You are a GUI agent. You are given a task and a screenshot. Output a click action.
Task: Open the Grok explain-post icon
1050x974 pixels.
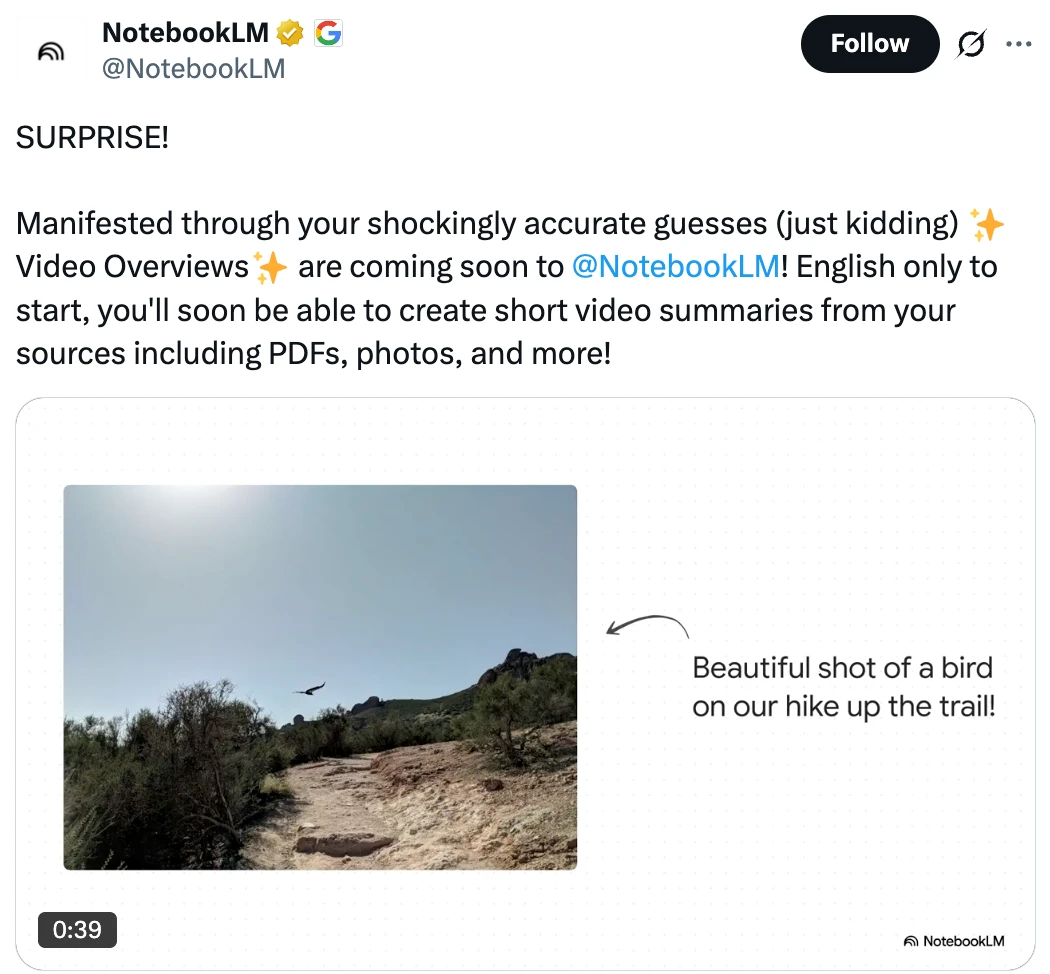pyautogui.click(x=970, y=44)
